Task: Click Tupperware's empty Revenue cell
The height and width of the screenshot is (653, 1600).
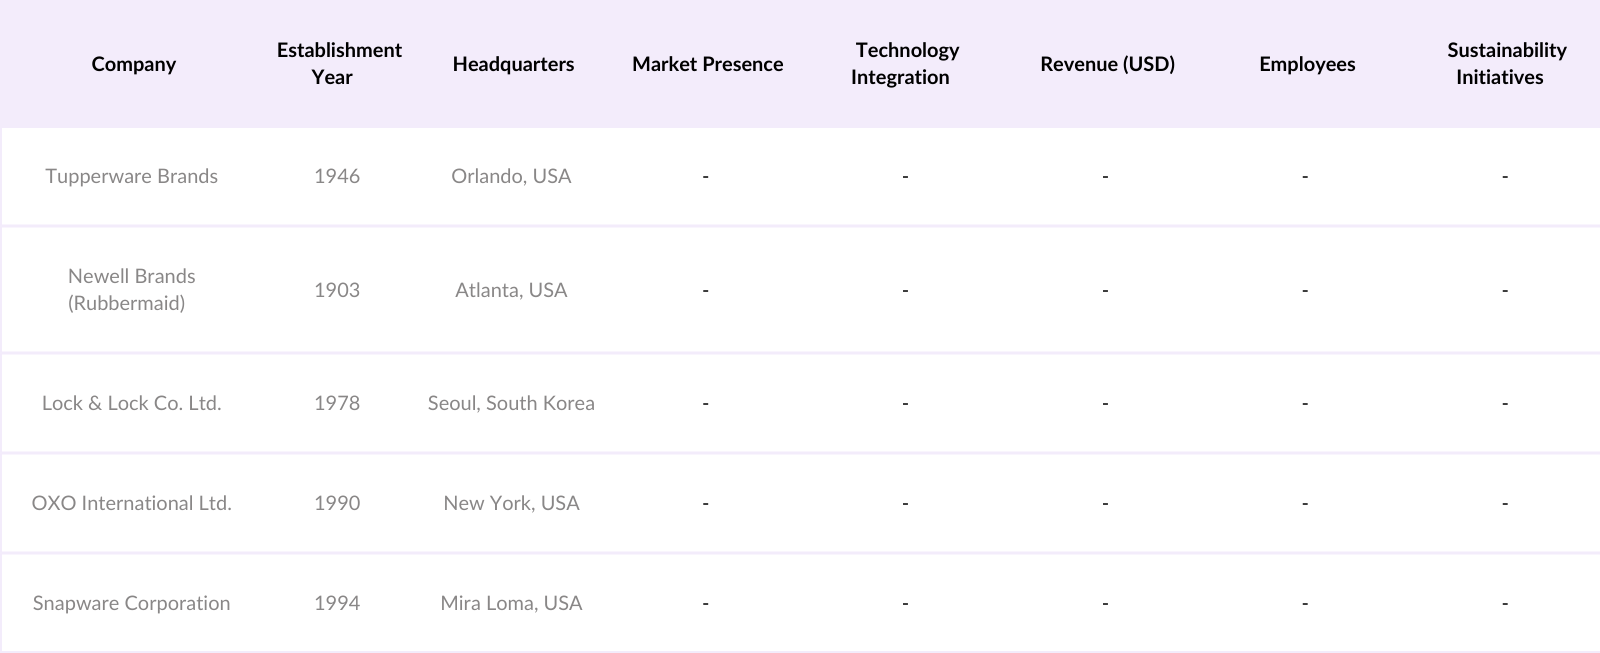Action: click(x=1105, y=176)
